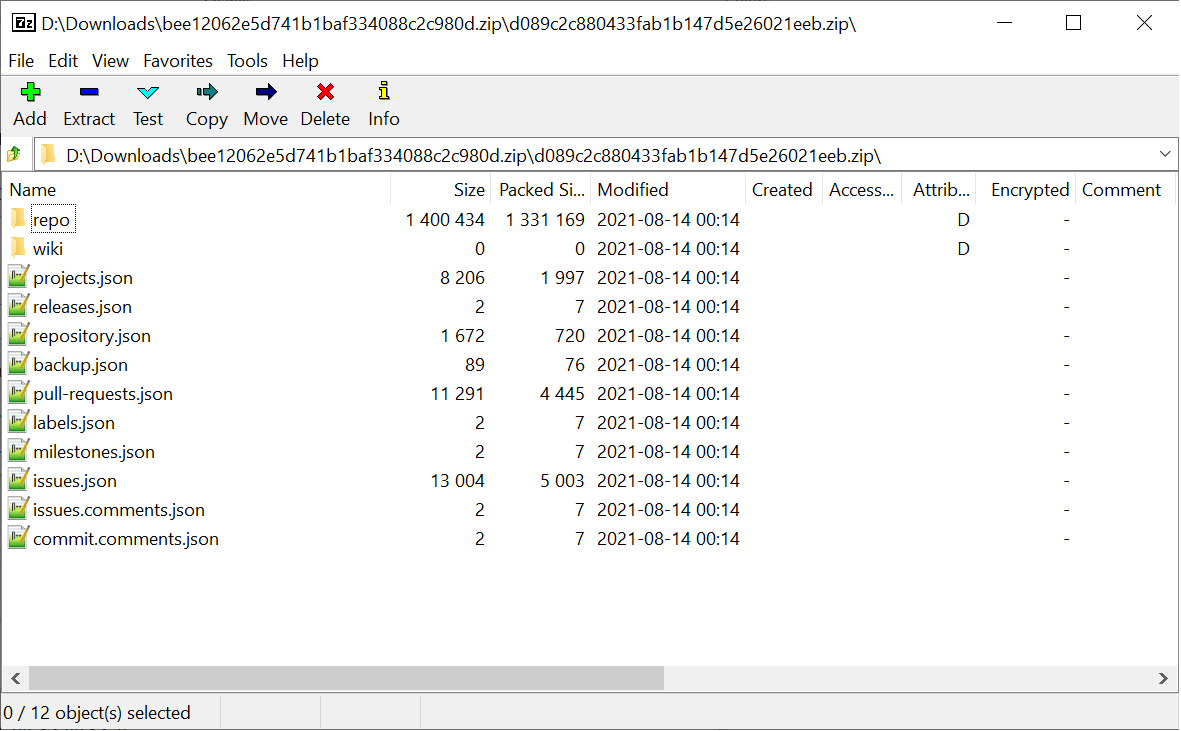Viewport: 1181px width, 731px height.
Task: Click the Copy toolbar icon
Action: coord(206,92)
